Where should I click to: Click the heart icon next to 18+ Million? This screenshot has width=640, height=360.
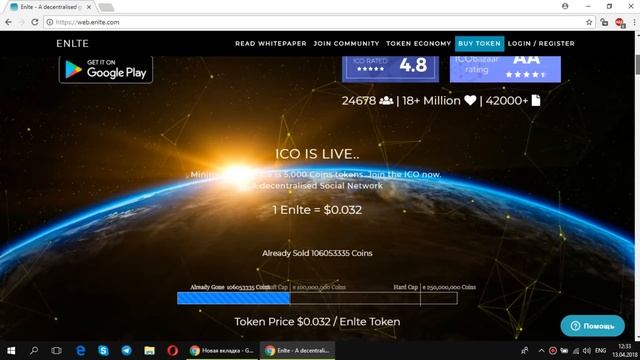tap(470, 100)
